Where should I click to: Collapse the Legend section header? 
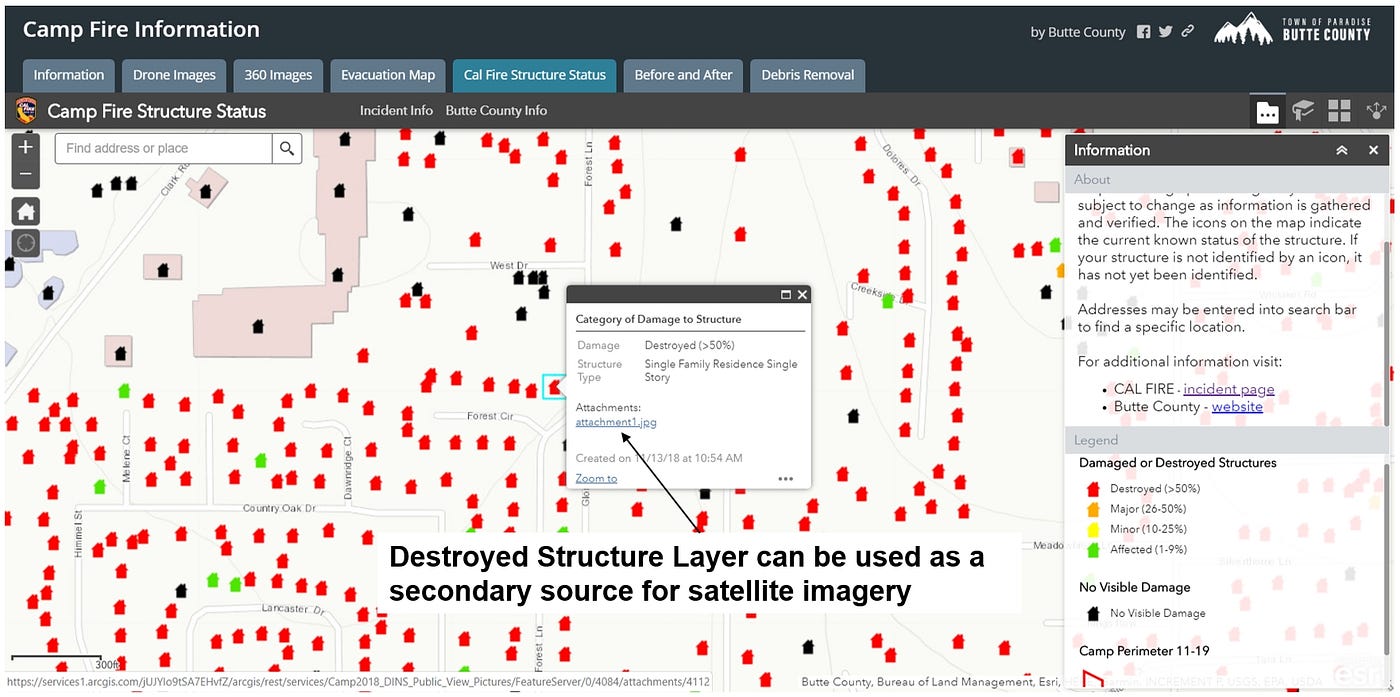point(1226,440)
